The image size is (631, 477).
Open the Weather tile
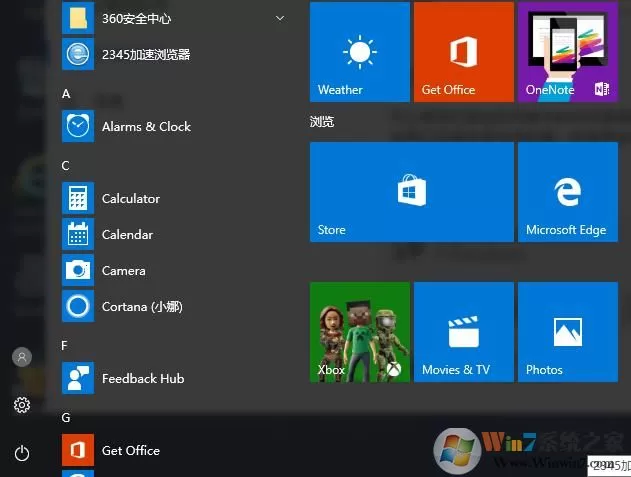click(x=360, y=52)
